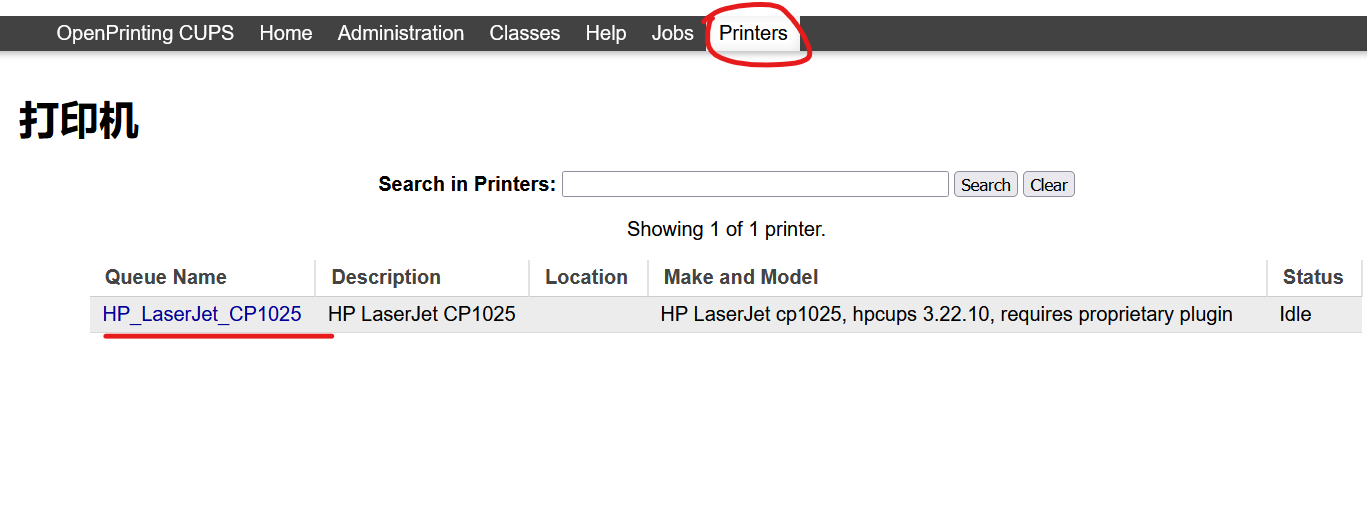Click the Idle status cell
This screenshot has width=1367, height=514.
pos(1295,314)
